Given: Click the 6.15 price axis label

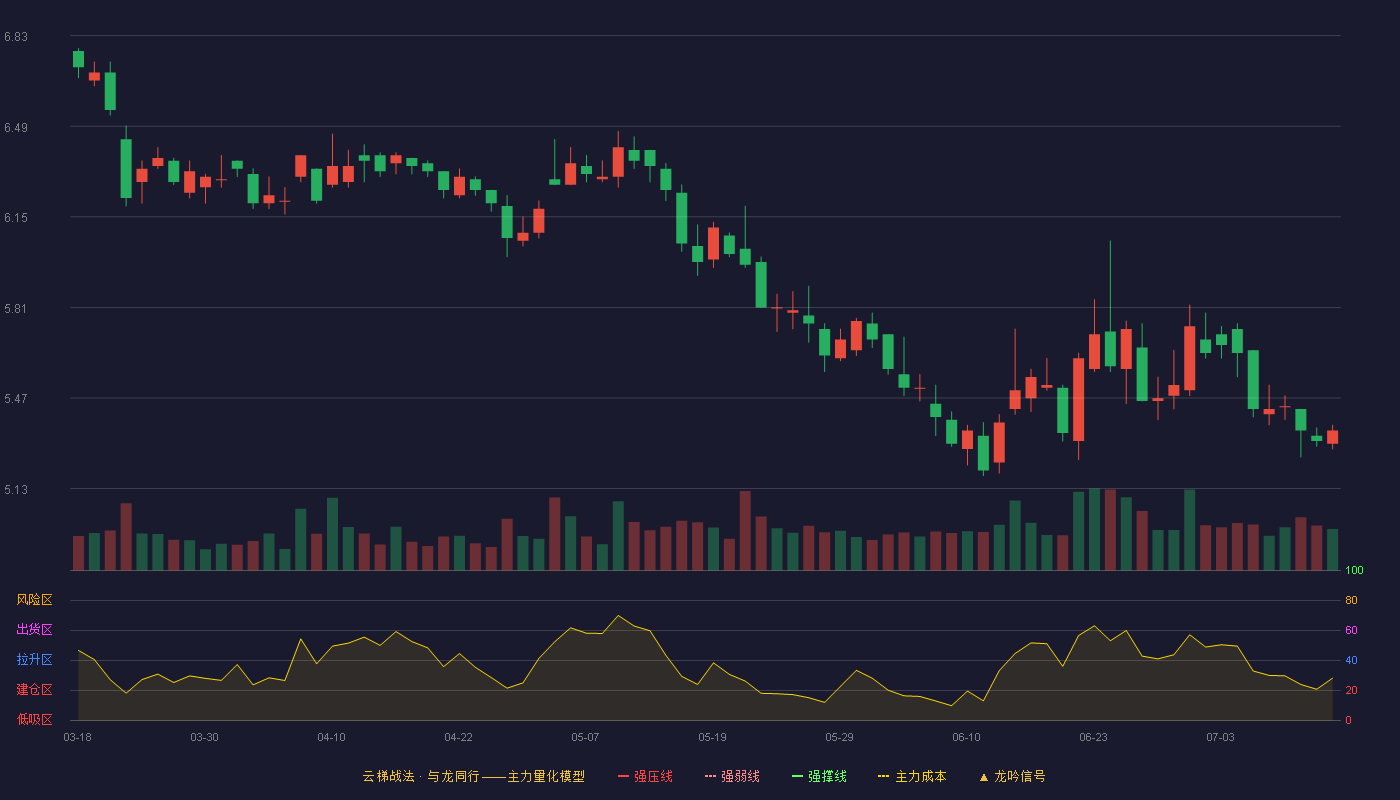Looking at the screenshot, I should point(16,218).
